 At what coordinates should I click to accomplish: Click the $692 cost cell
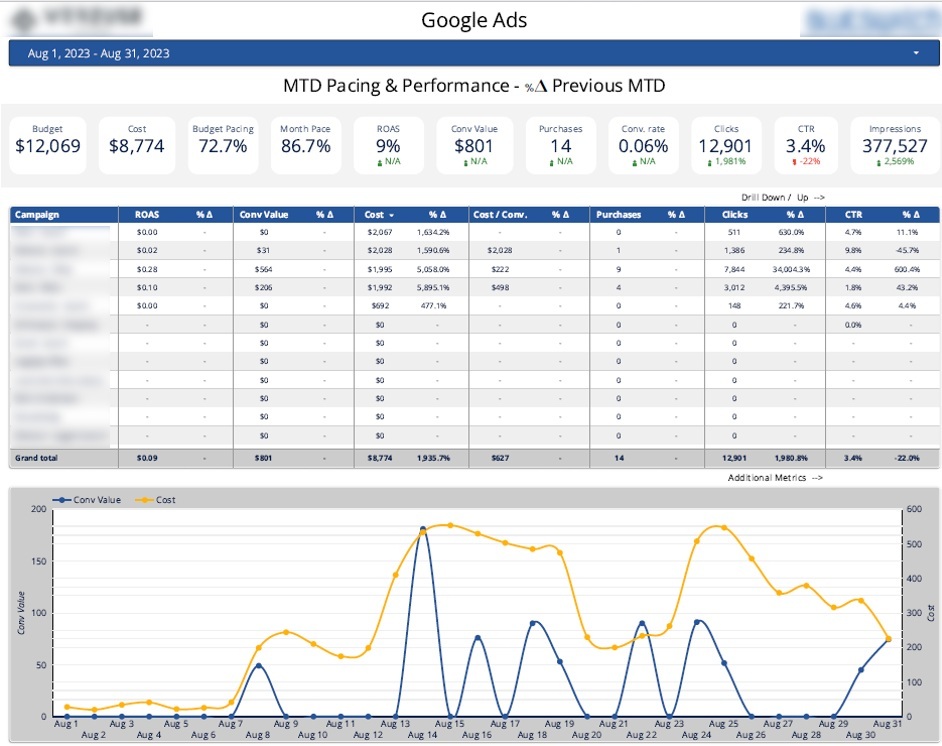point(380,306)
